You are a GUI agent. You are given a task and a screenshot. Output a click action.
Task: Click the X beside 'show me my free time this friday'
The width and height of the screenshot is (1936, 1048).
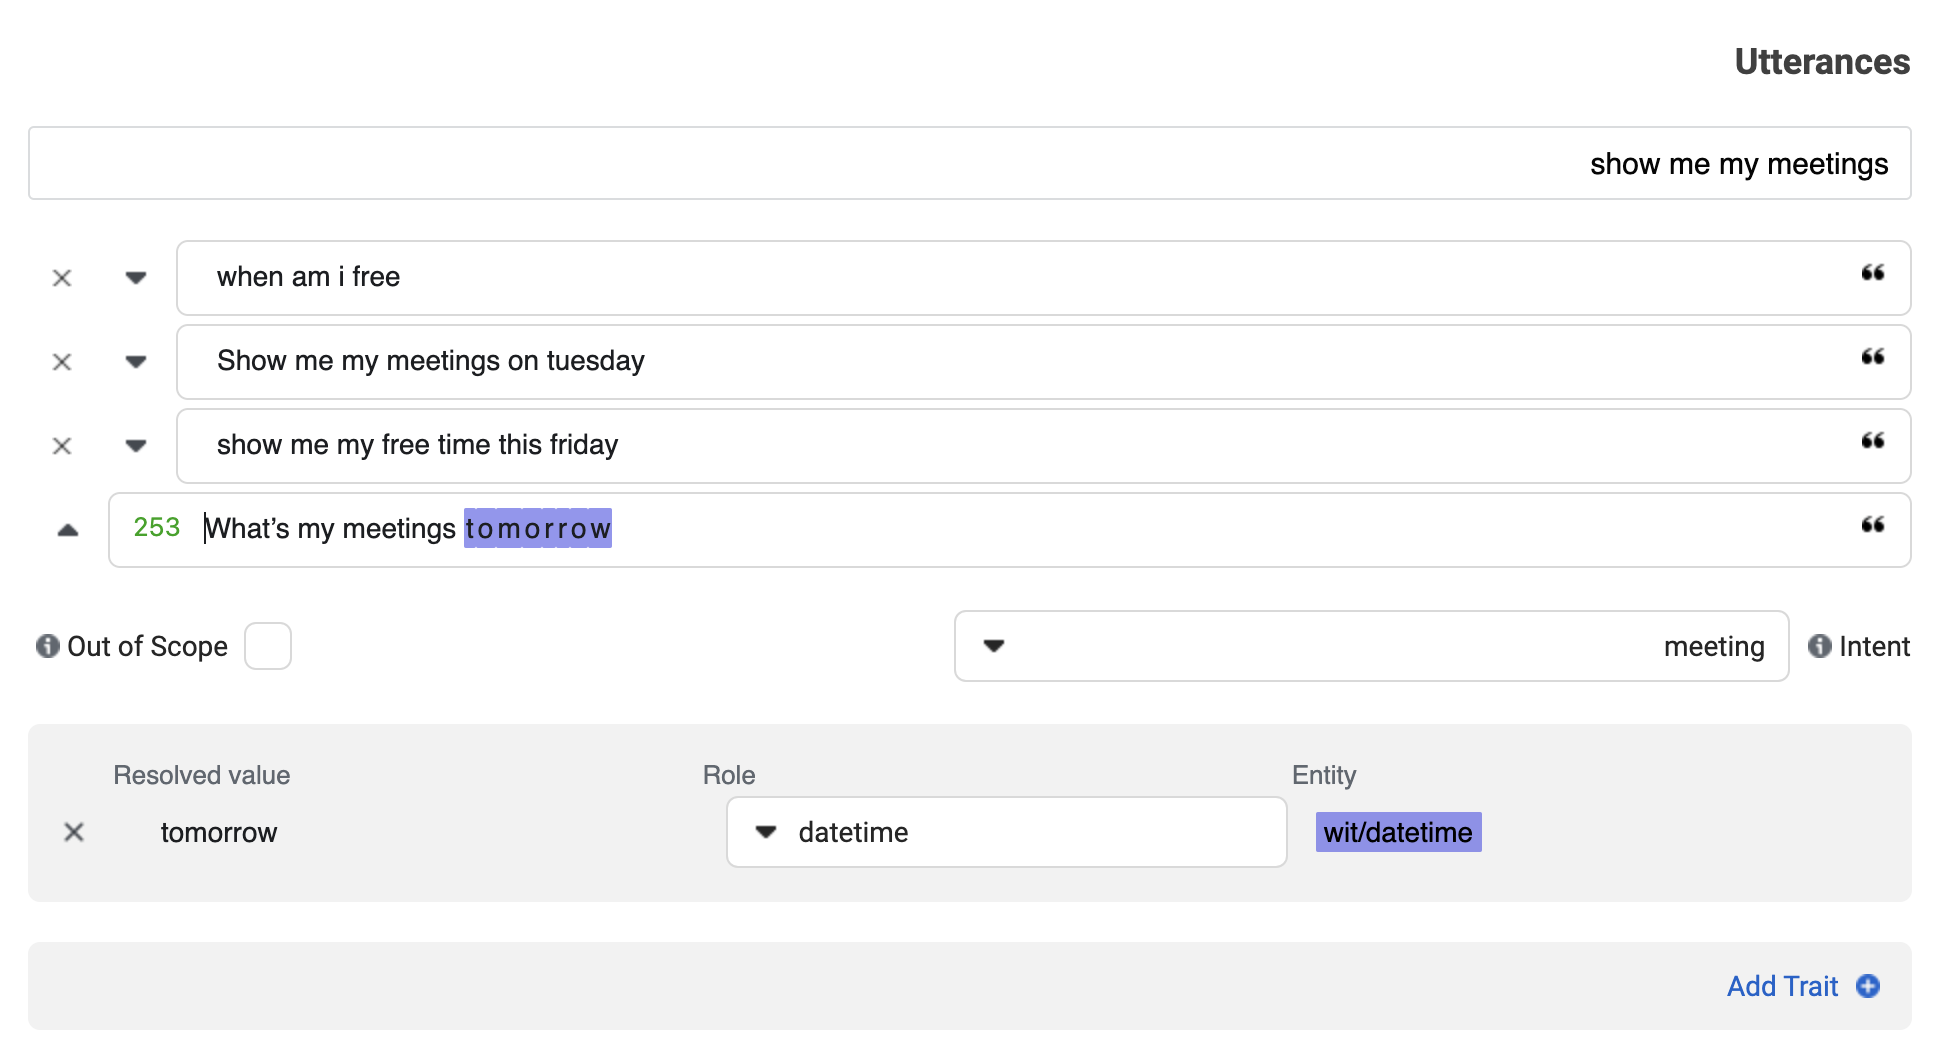click(x=61, y=445)
